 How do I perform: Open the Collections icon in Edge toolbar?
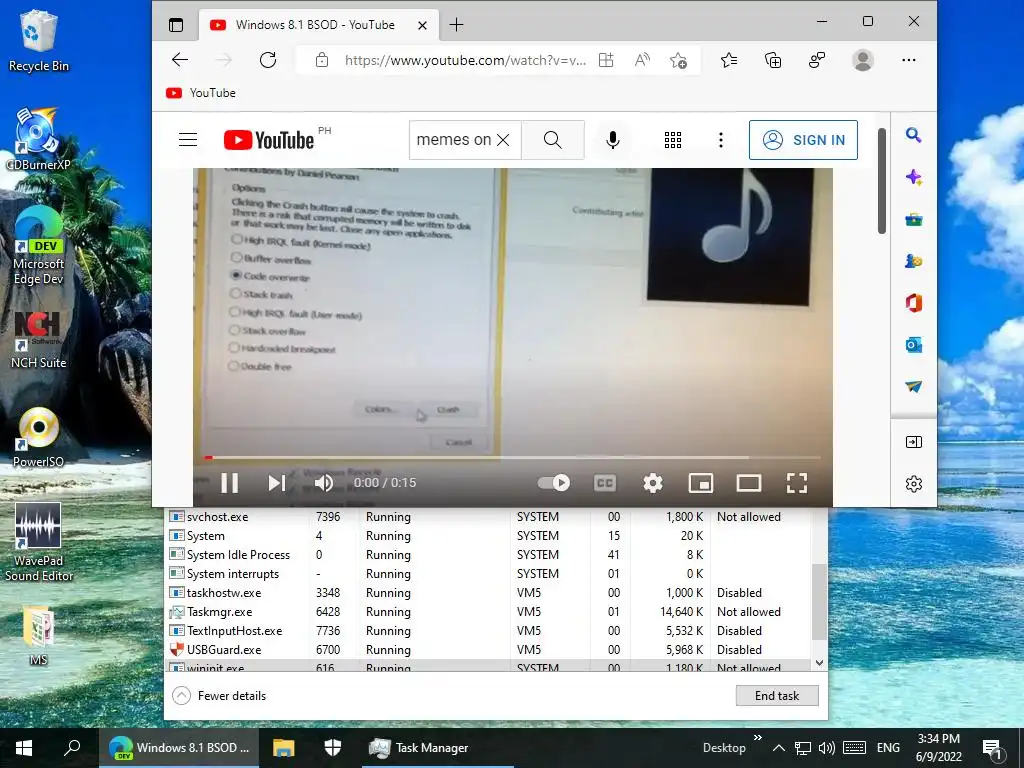[x=773, y=60]
